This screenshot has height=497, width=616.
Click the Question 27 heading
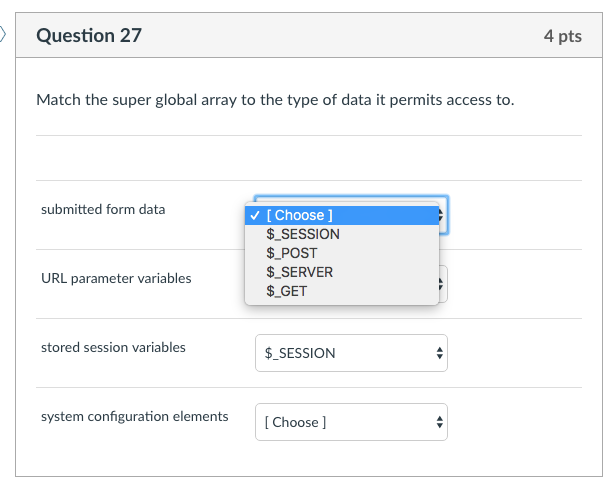coord(89,36)
